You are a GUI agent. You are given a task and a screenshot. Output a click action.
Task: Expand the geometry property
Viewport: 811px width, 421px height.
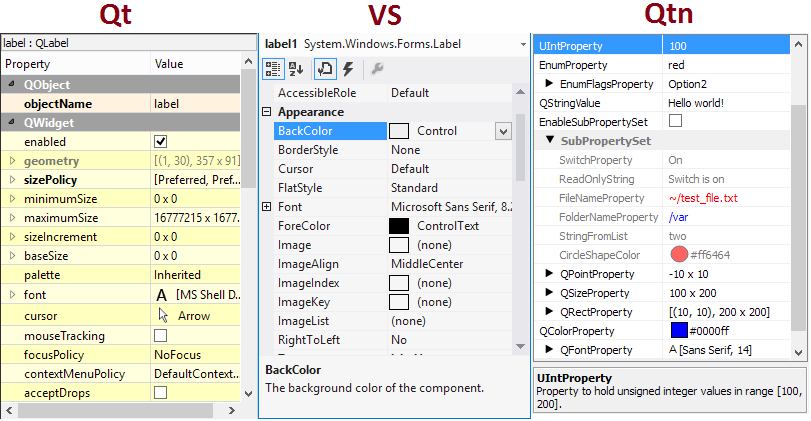(x=12, y=161)
